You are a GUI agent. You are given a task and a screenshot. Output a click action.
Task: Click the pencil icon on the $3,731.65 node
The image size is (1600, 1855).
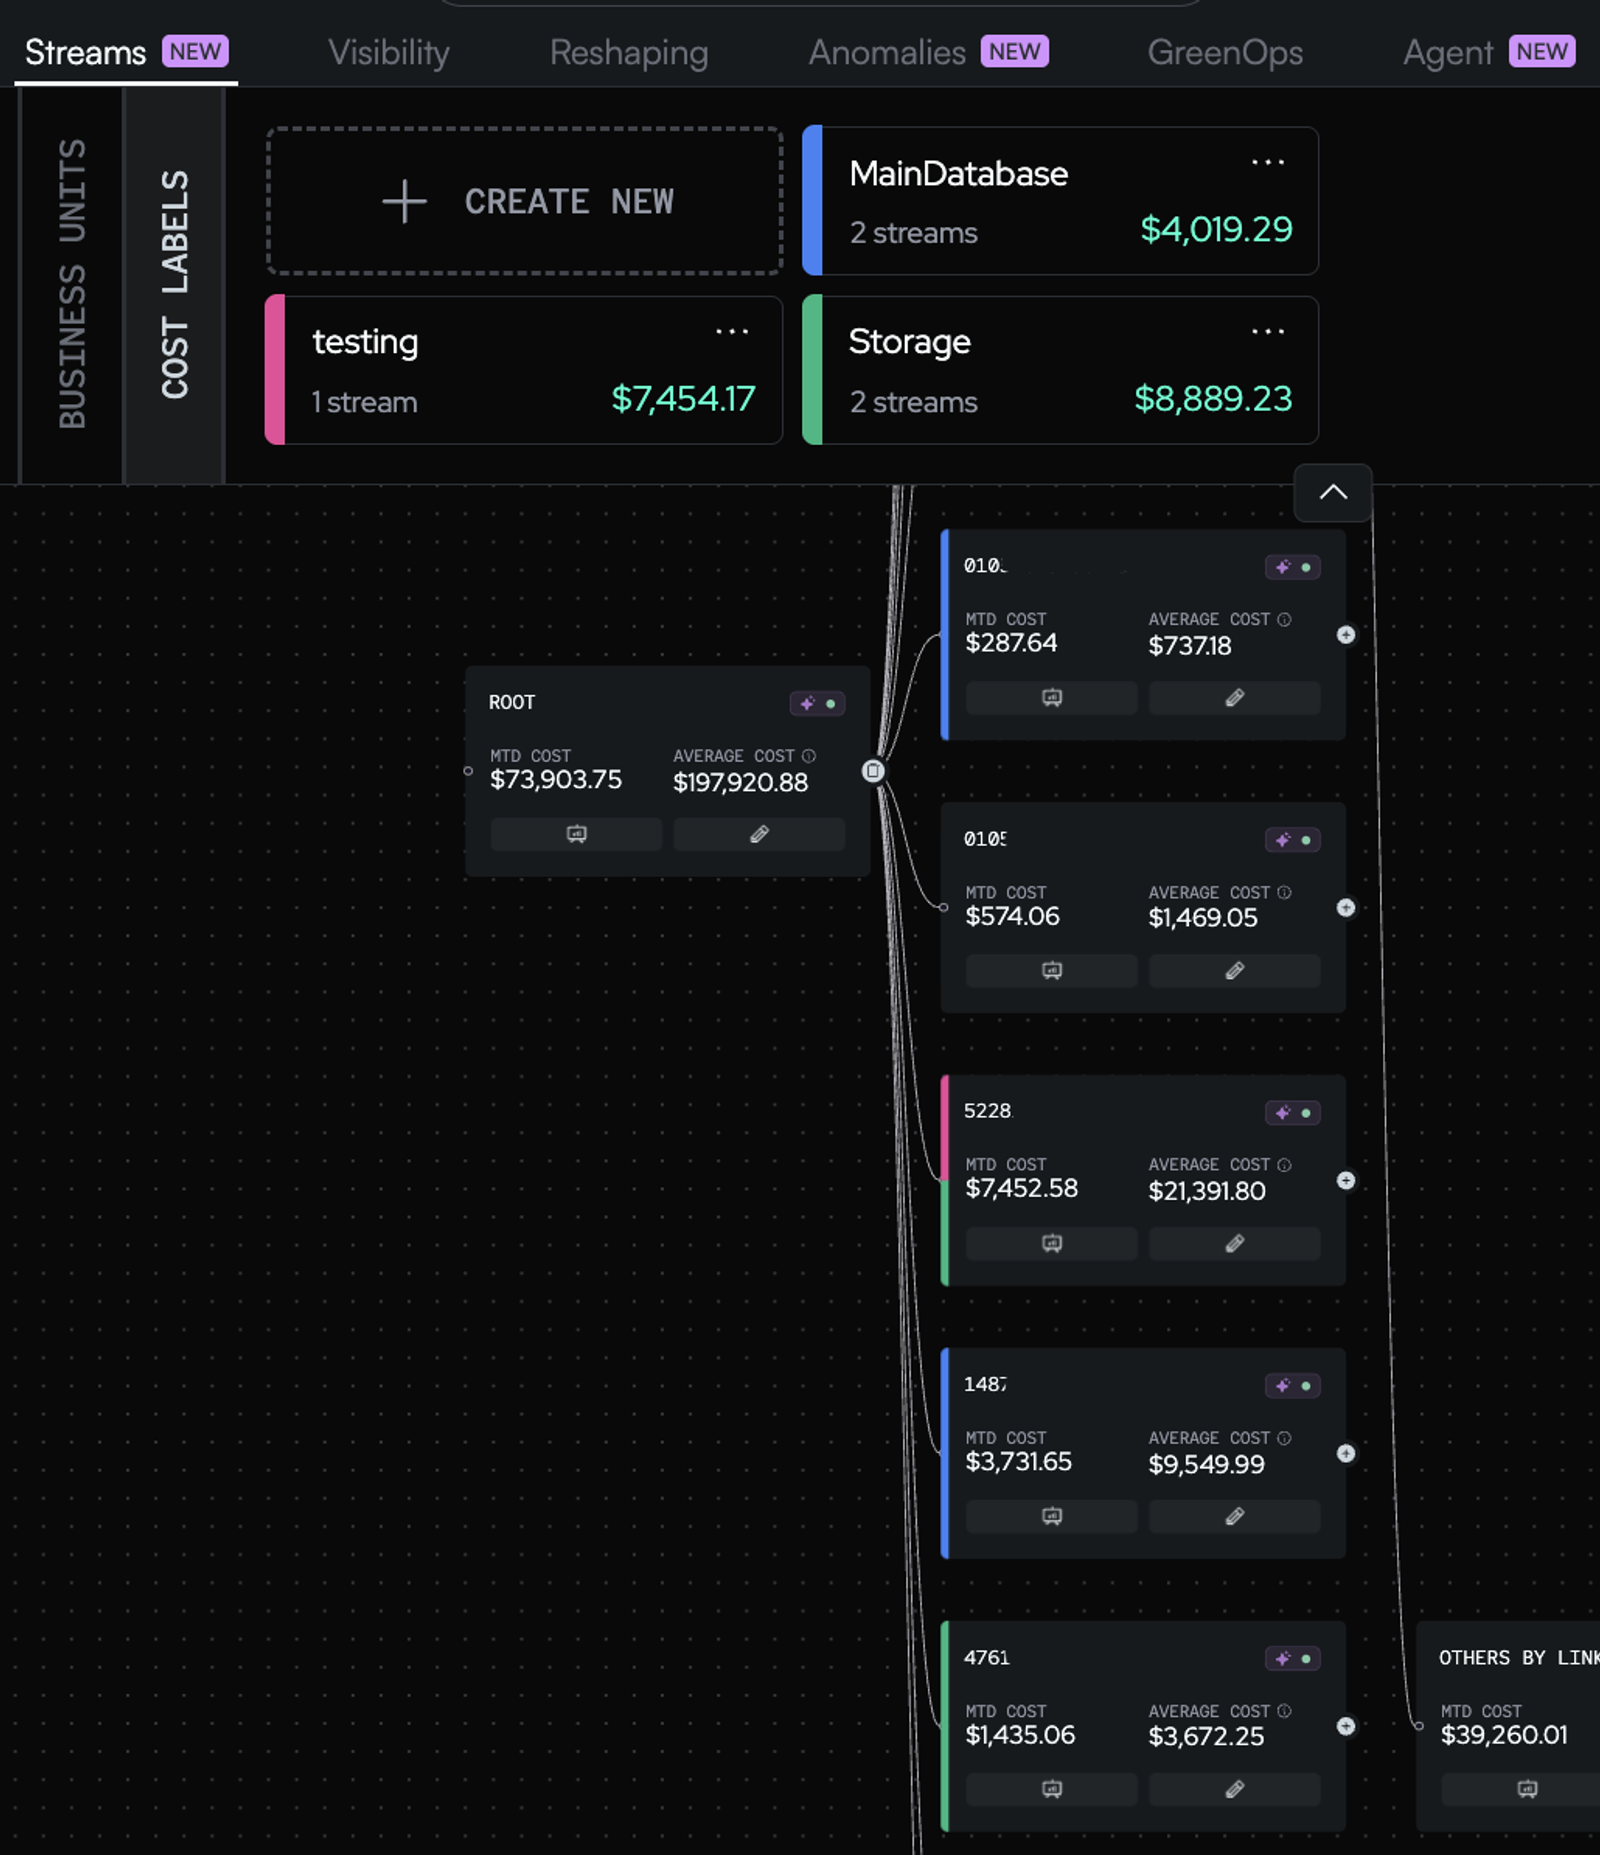coord(1235,1517)
